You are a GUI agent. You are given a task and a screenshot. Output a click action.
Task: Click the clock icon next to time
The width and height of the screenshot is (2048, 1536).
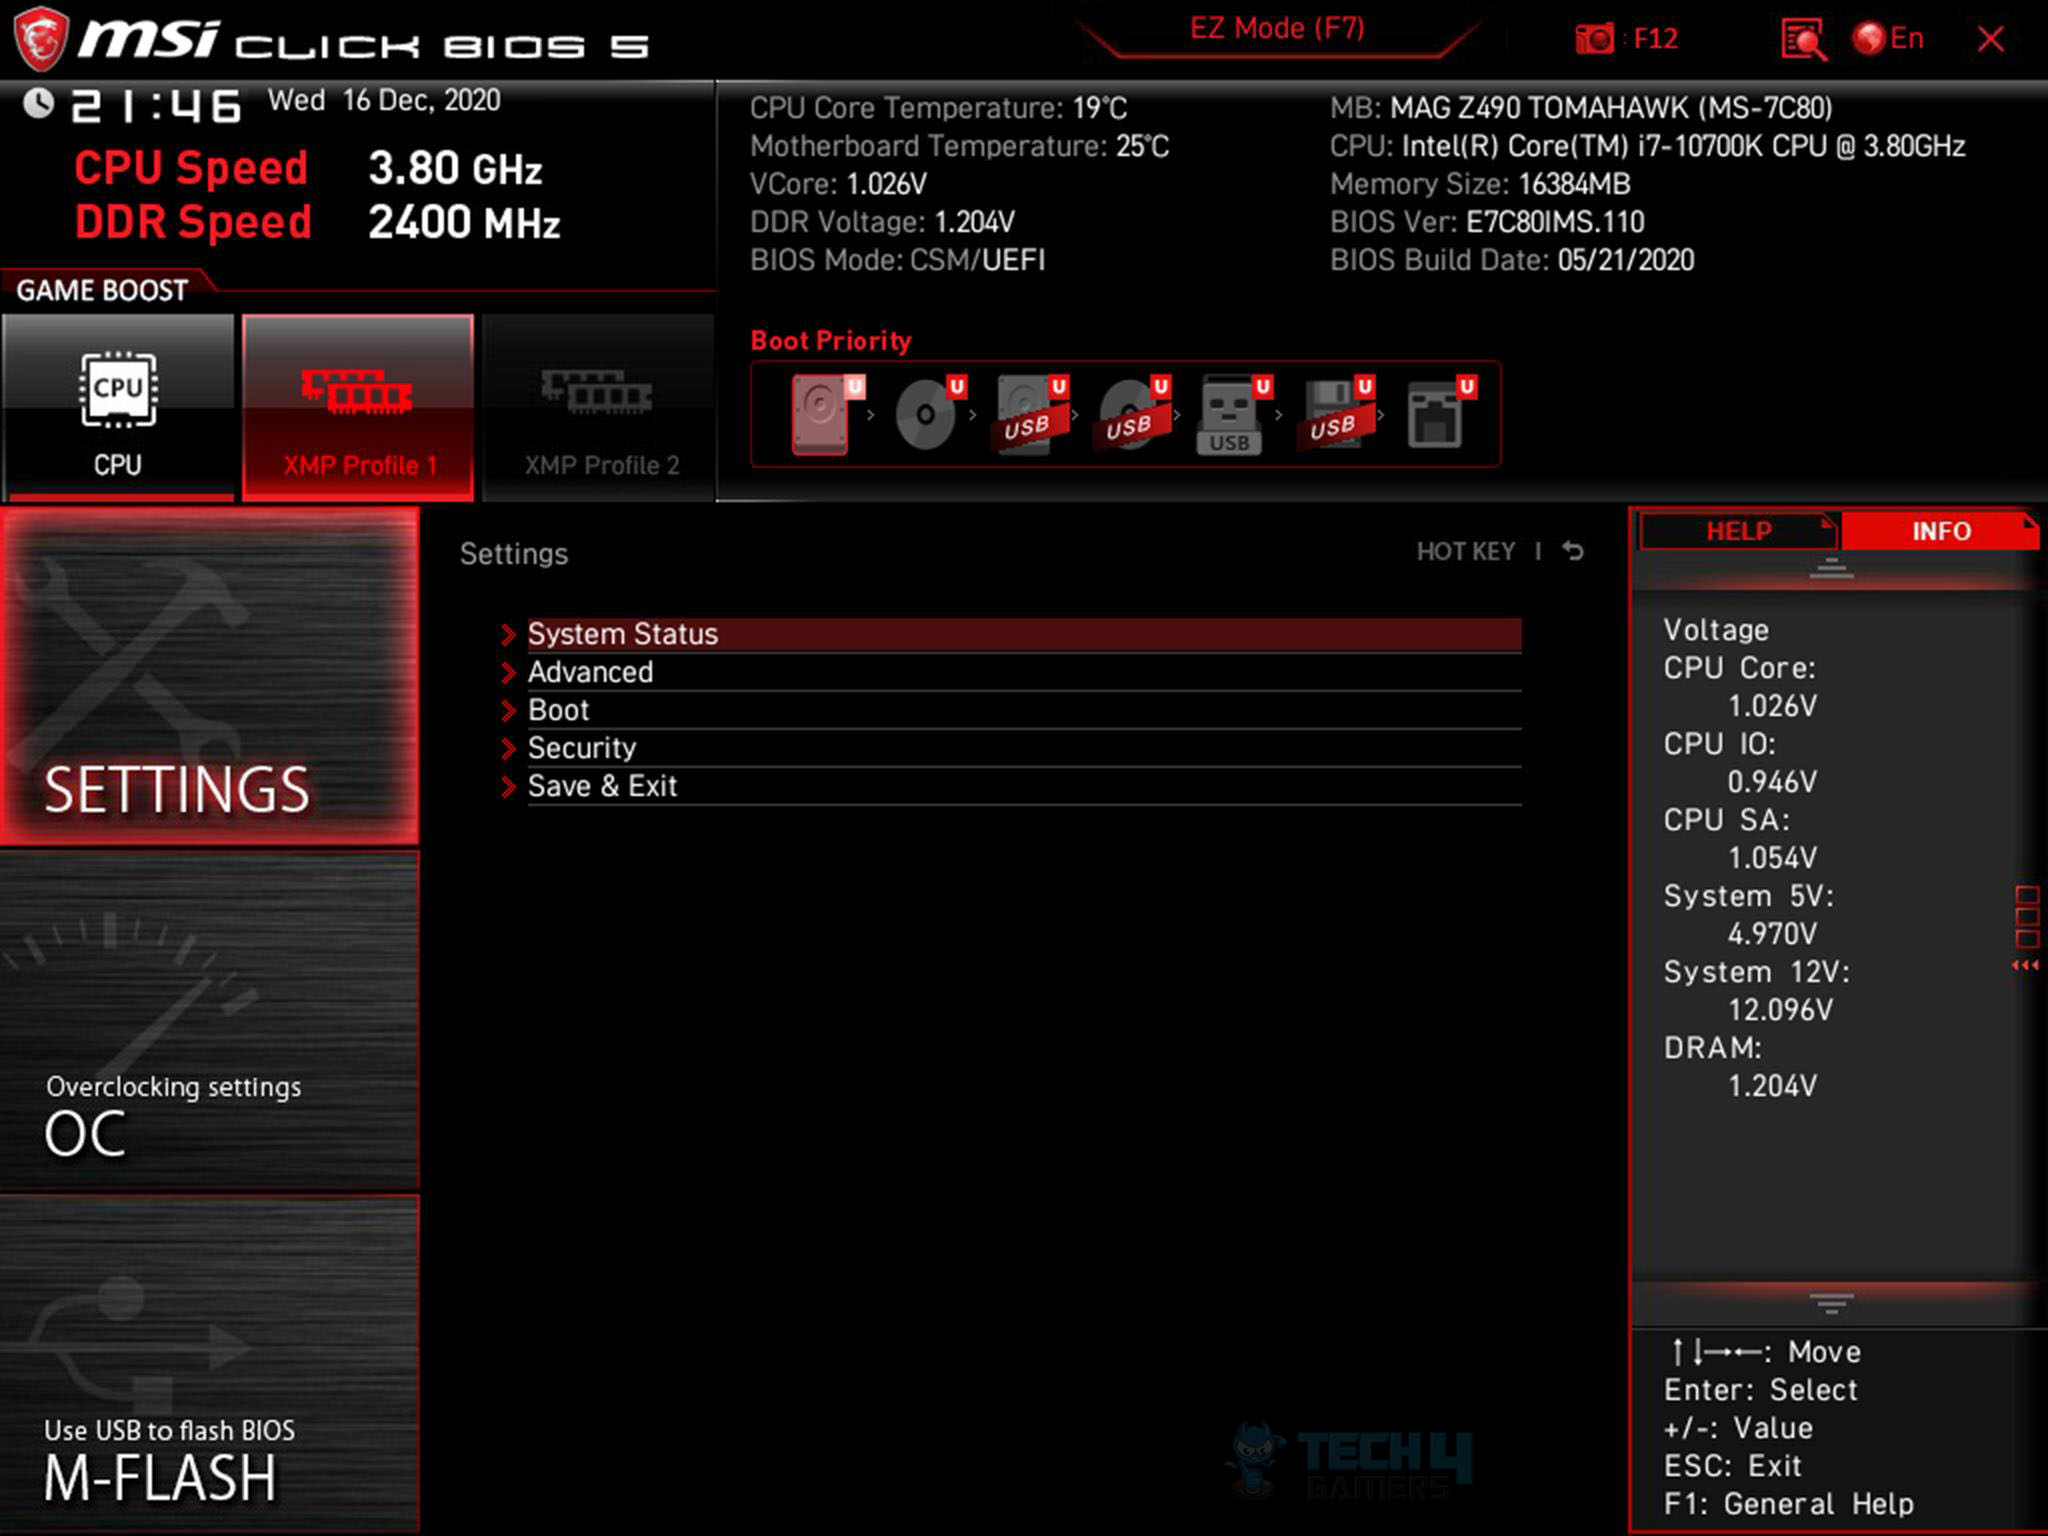point(38,103)
